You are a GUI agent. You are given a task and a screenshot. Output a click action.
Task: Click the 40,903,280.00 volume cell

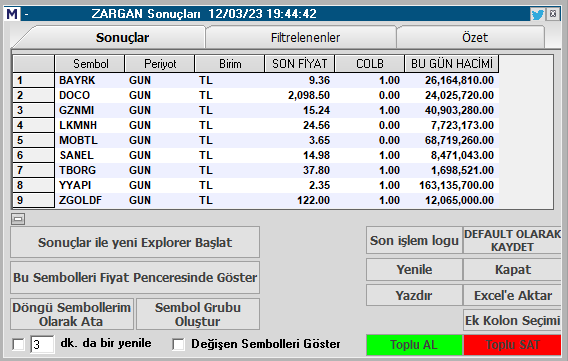[x=451, y=110]
